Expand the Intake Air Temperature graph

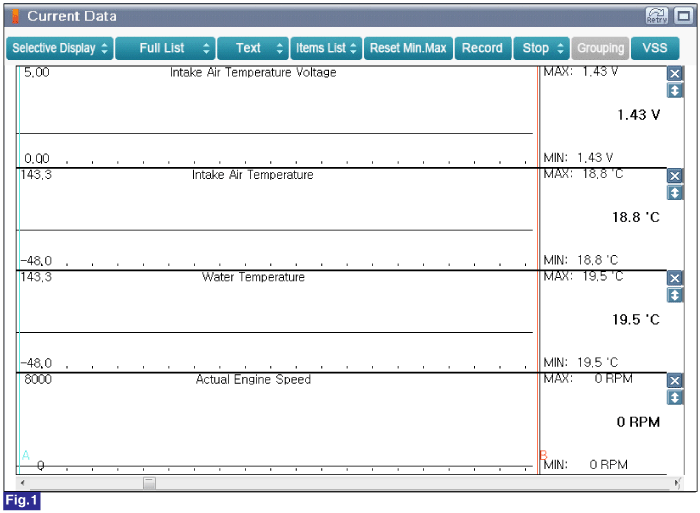click(675, 193)
